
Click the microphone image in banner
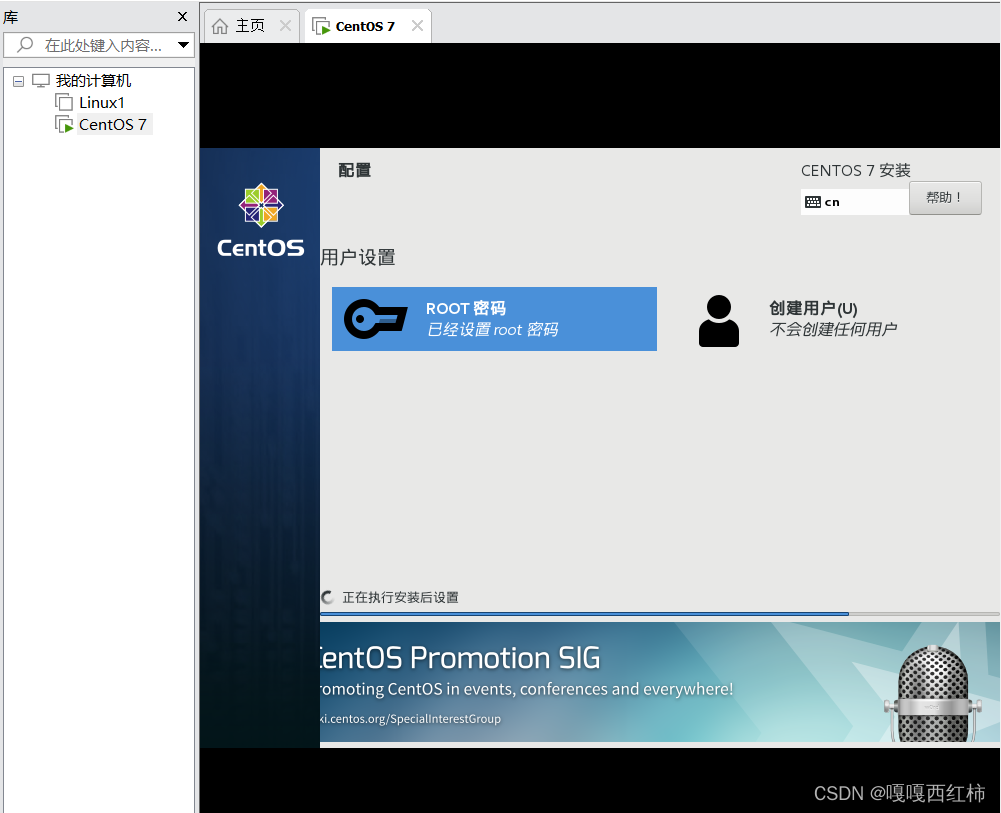click(933, 693)
